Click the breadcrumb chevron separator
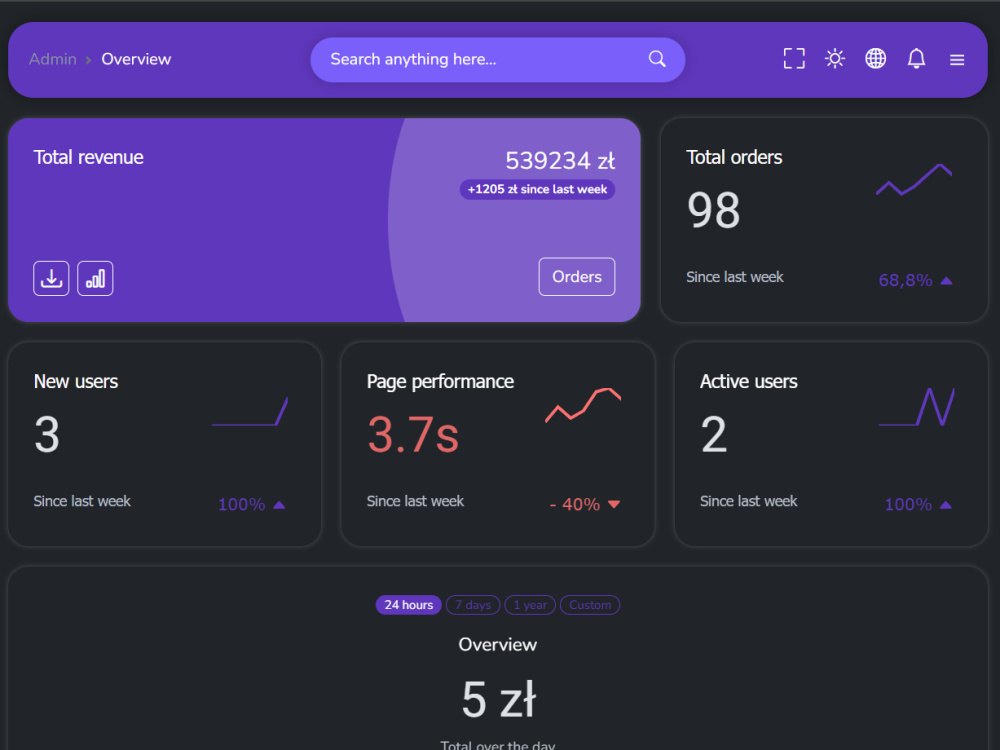Screen dimensions: 1000x750 click(89, 60)
